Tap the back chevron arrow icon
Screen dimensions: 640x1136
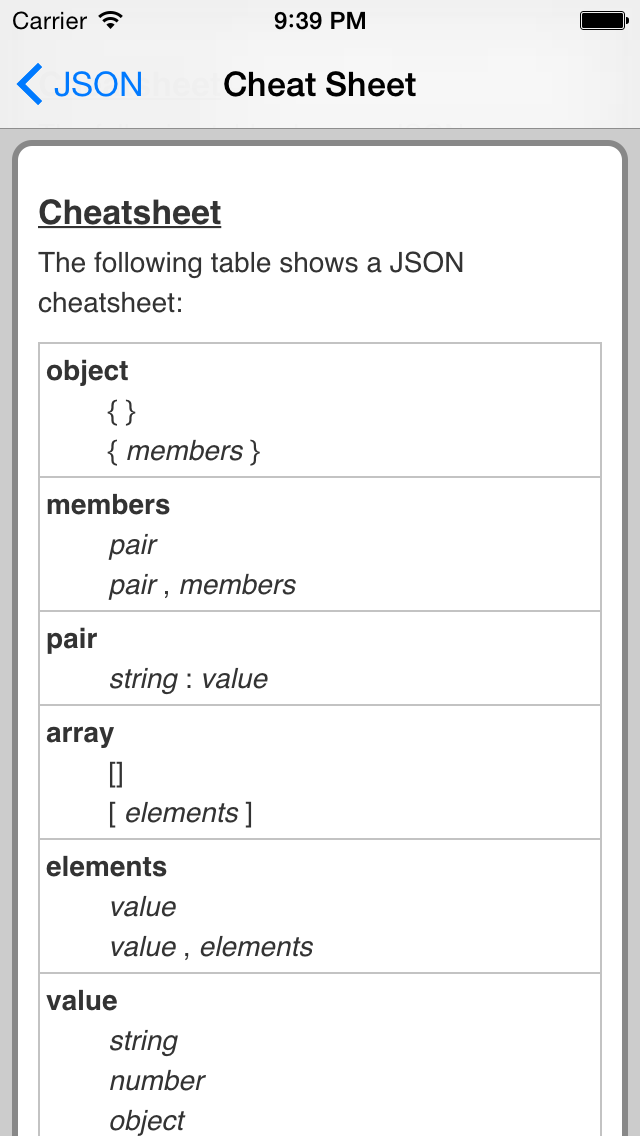coord(30,84)
